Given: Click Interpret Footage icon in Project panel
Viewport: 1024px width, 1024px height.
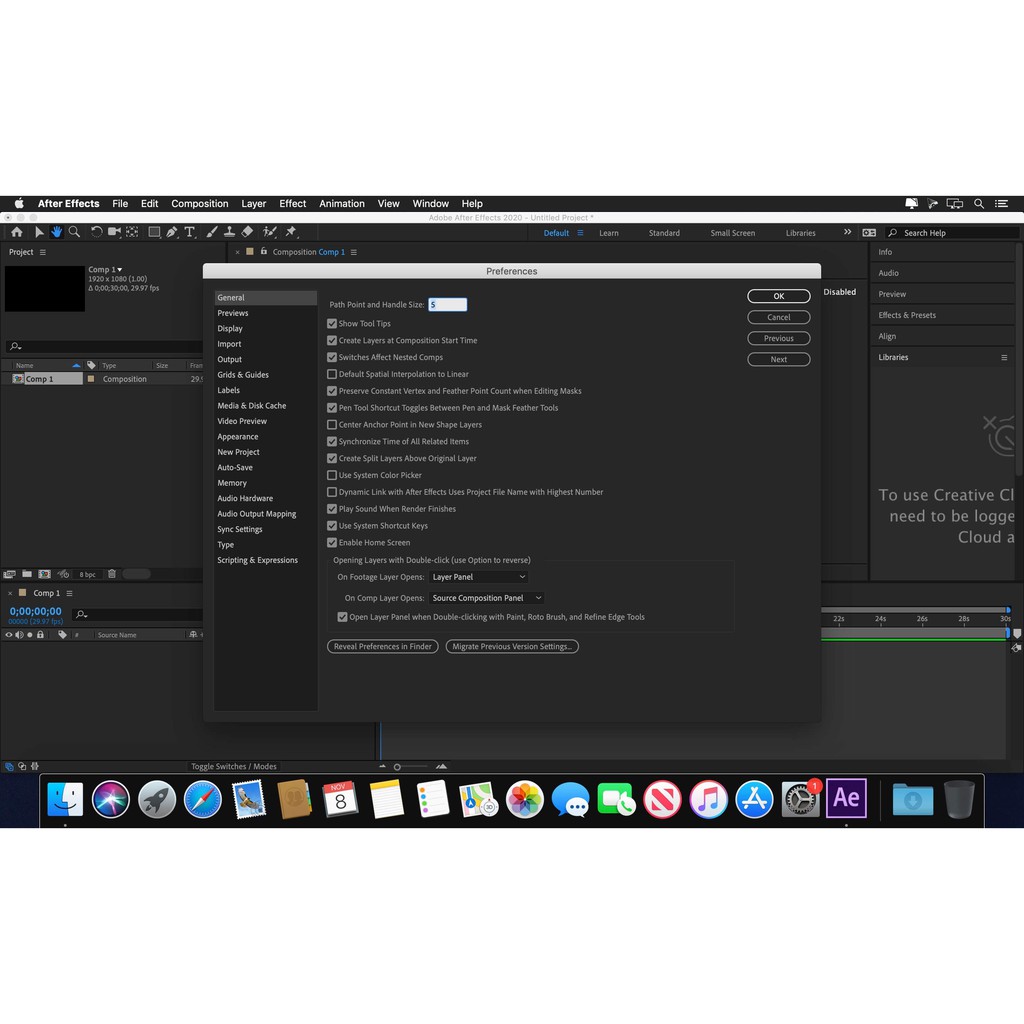Looking at the screenshot, I should 9,574.
